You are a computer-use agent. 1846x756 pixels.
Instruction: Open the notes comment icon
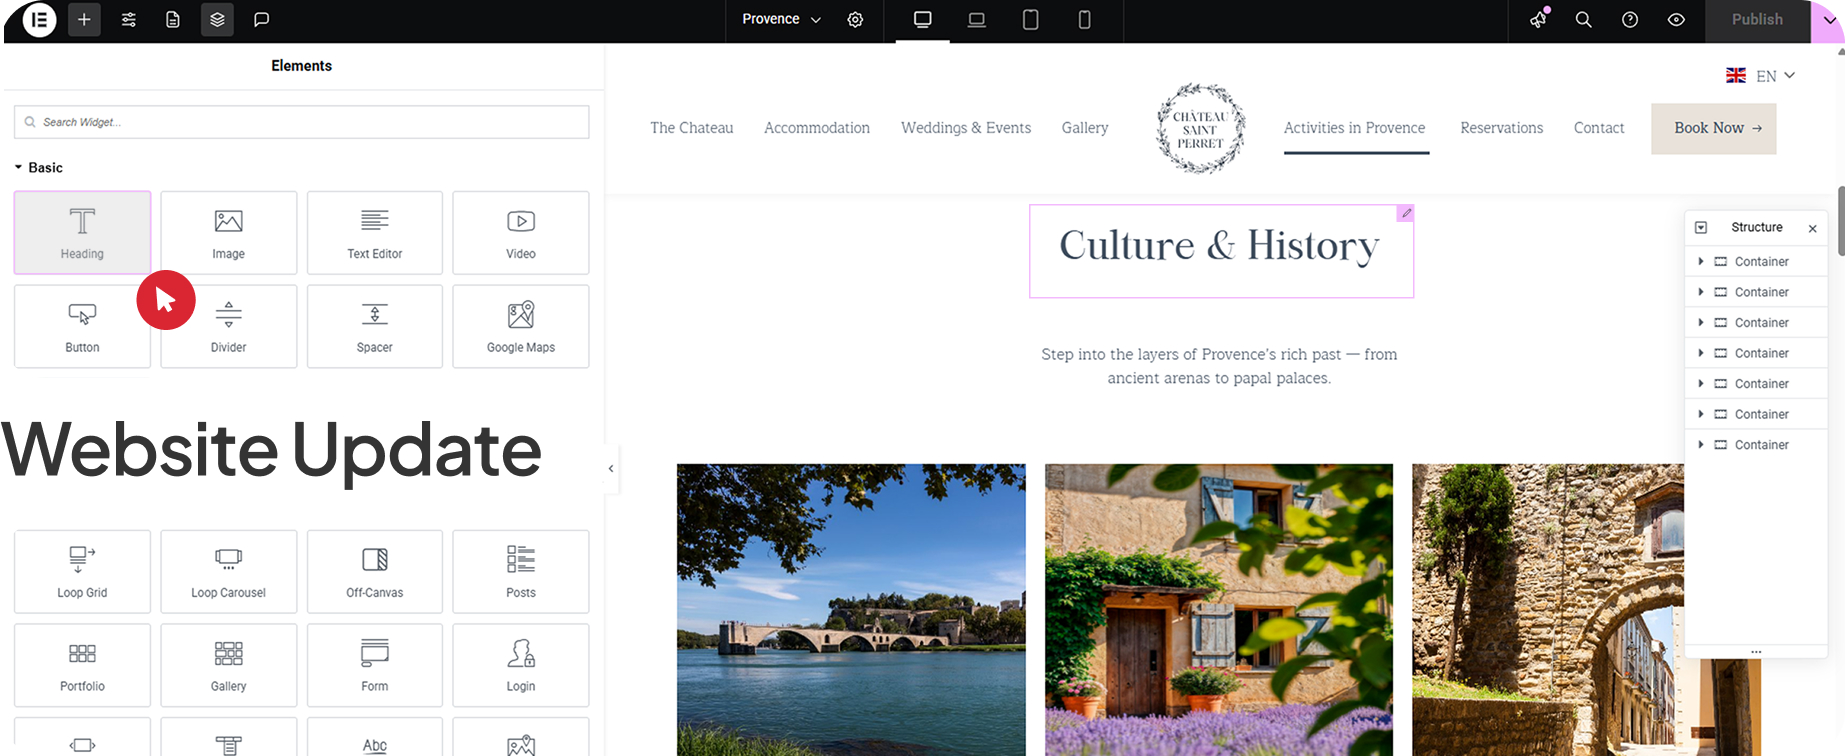tap(261, 20)
